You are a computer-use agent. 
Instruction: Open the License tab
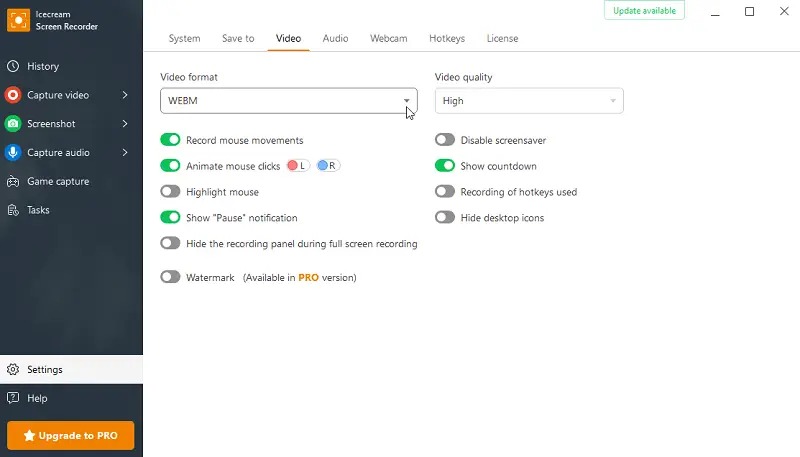pyautogui.click(x=503, y=38)
